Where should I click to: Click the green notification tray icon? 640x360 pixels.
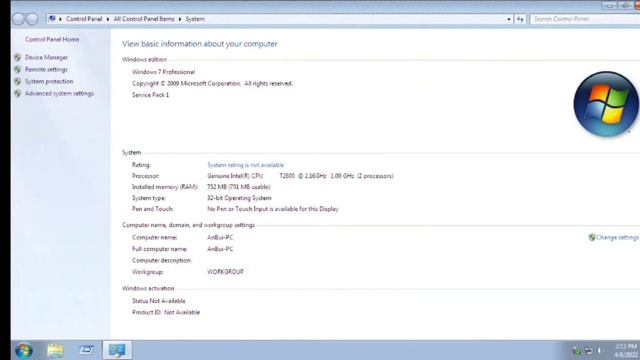coord(577,350)
